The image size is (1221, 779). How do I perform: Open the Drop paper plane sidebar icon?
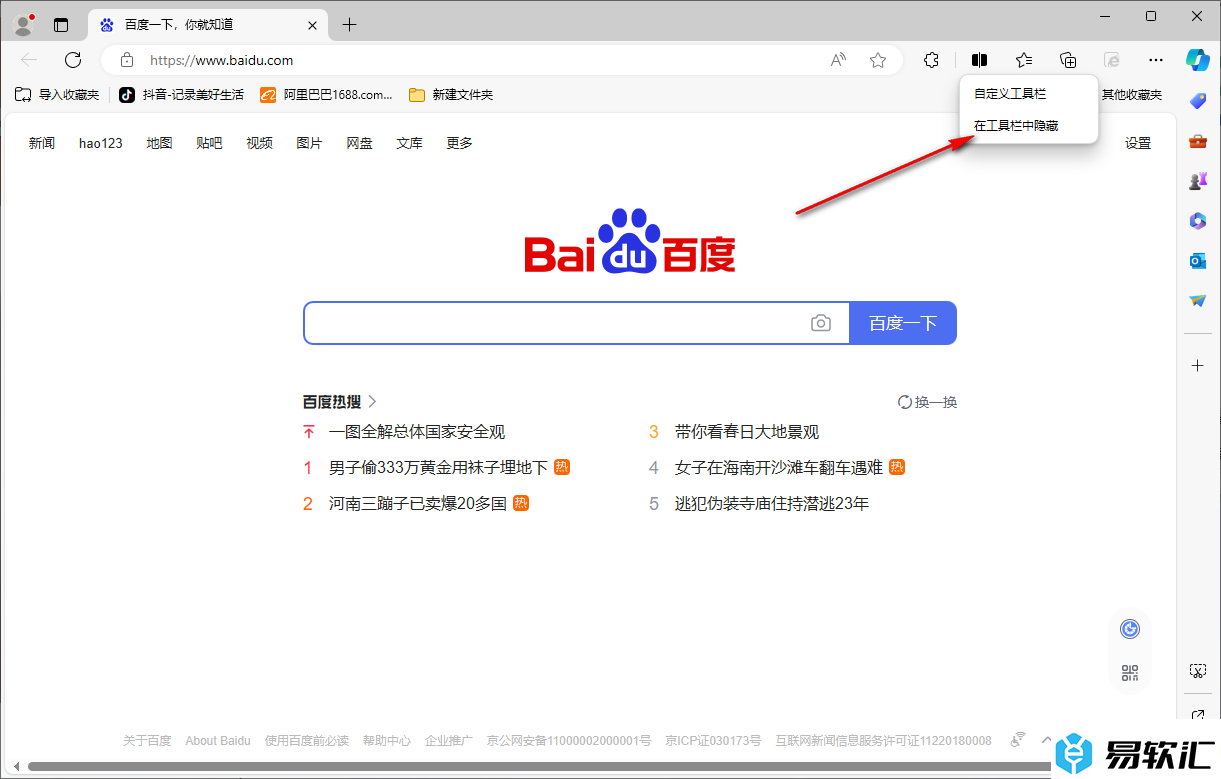1197,300
